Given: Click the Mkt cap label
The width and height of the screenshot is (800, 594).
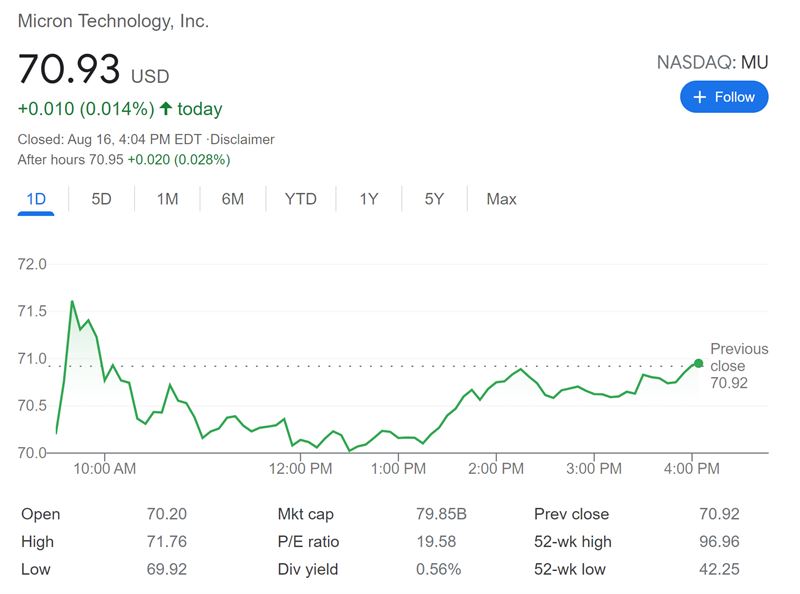Looking at the screenshot, I should pos(306,514).
